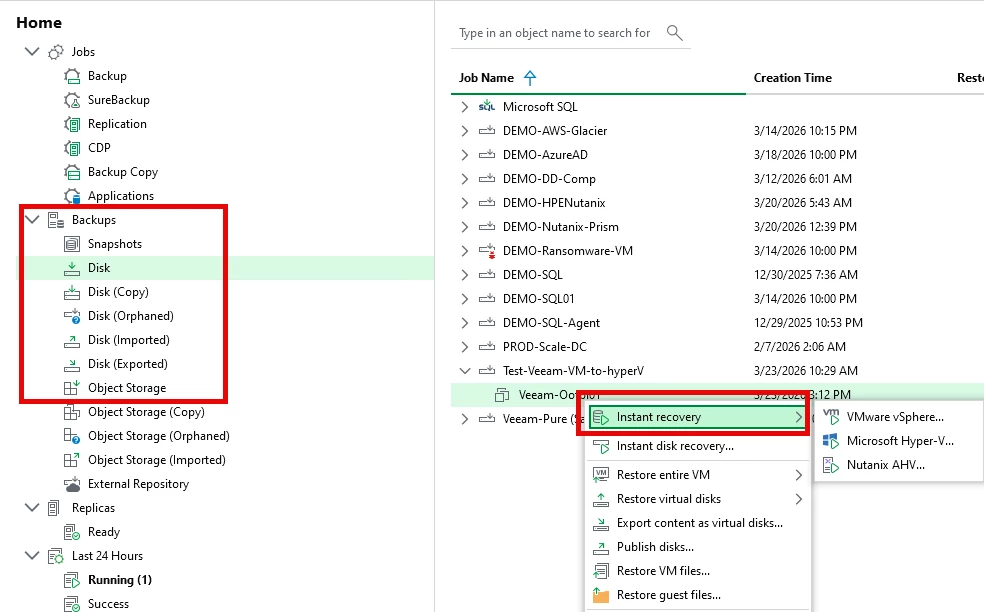Click the Object Storage (Copy) icon
Image resolution: width=984 pixels, height=612 pixels.
pyautogui.click(x=72, y=412)
